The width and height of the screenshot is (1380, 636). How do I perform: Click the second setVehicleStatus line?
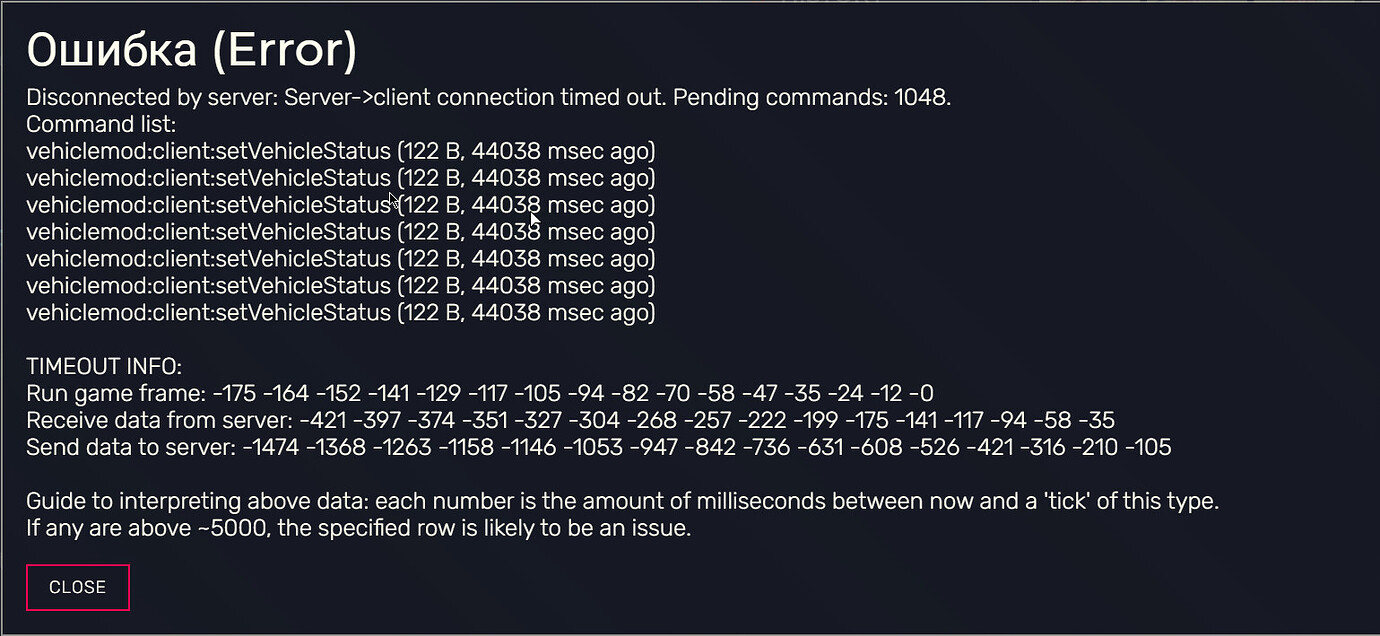tap(340, 178)
